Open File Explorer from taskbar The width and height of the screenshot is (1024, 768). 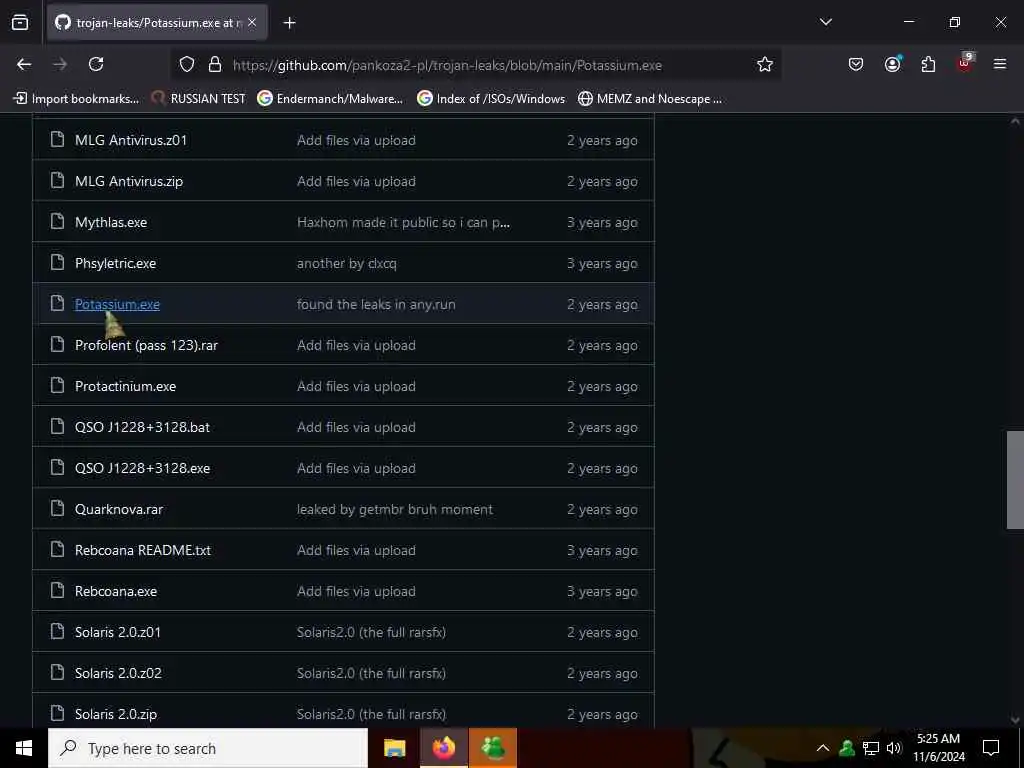[x=394, y=748]
